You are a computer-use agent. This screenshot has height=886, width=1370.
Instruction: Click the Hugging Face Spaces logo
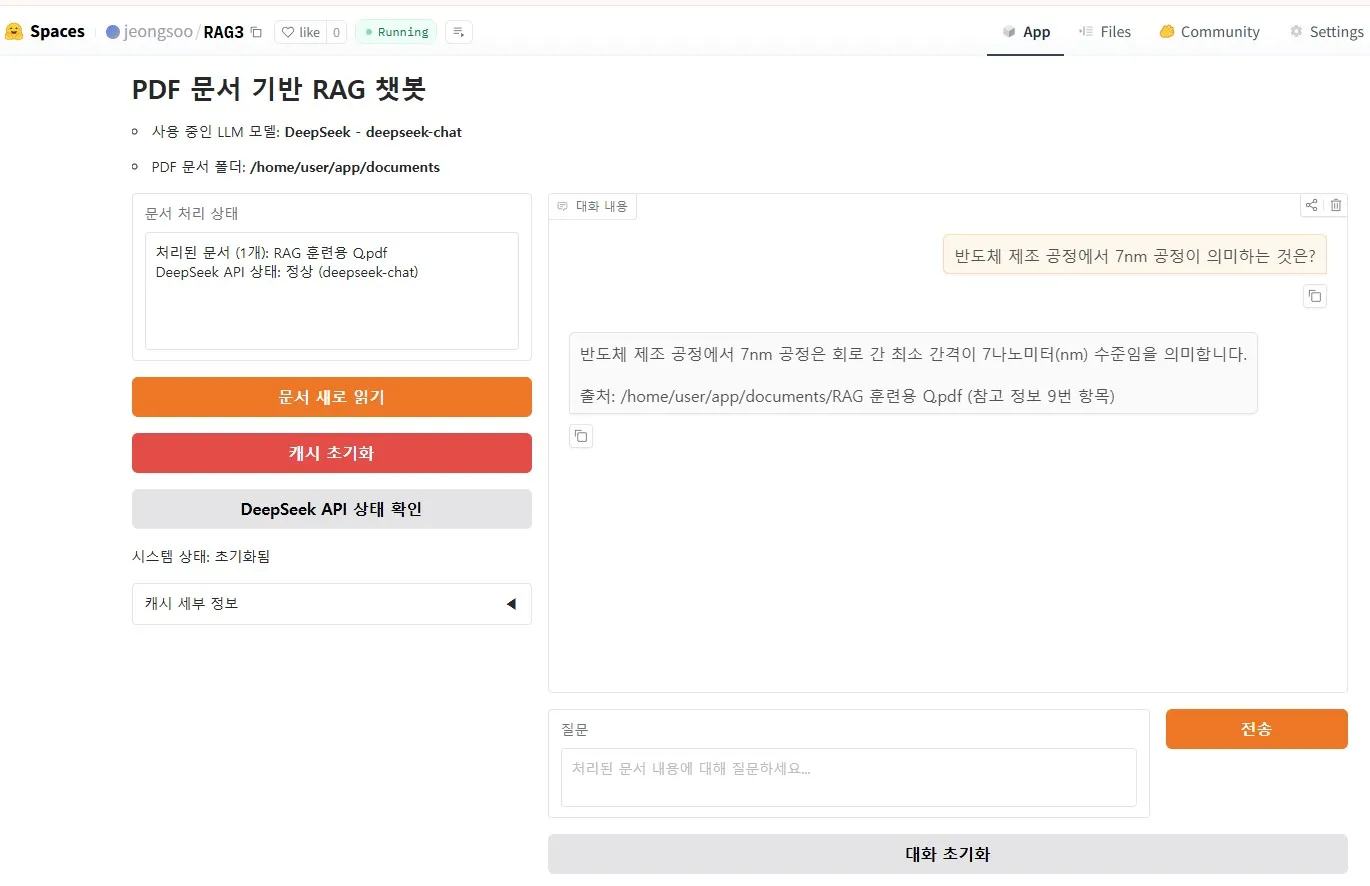(x=45, y=31)
